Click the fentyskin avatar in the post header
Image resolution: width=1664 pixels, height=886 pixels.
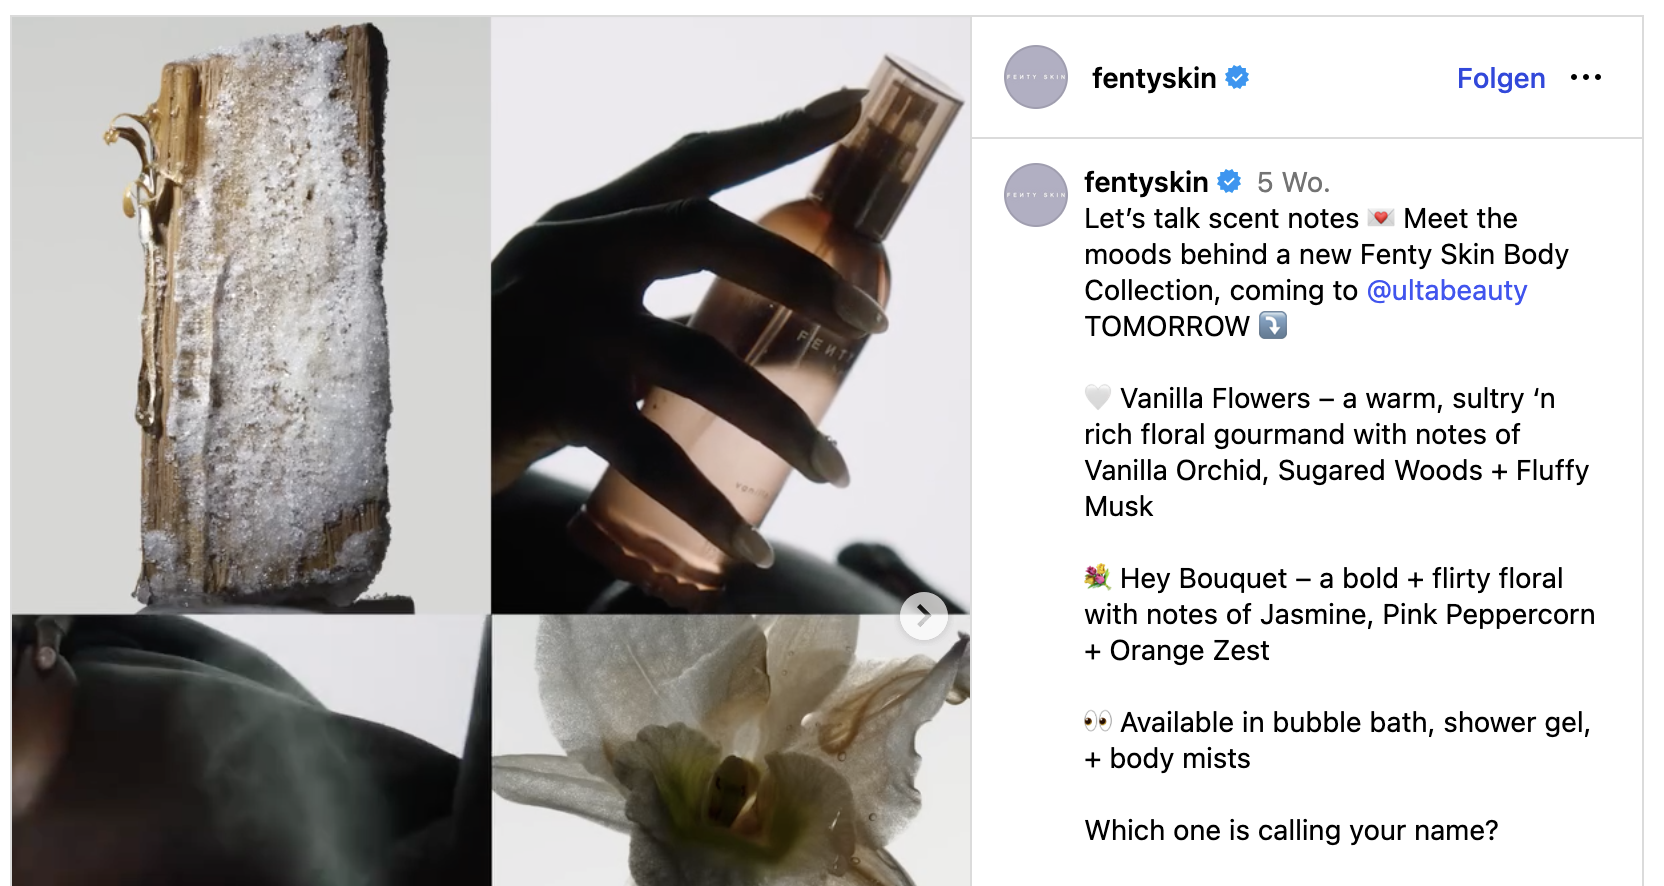(x=1035, y=77)
